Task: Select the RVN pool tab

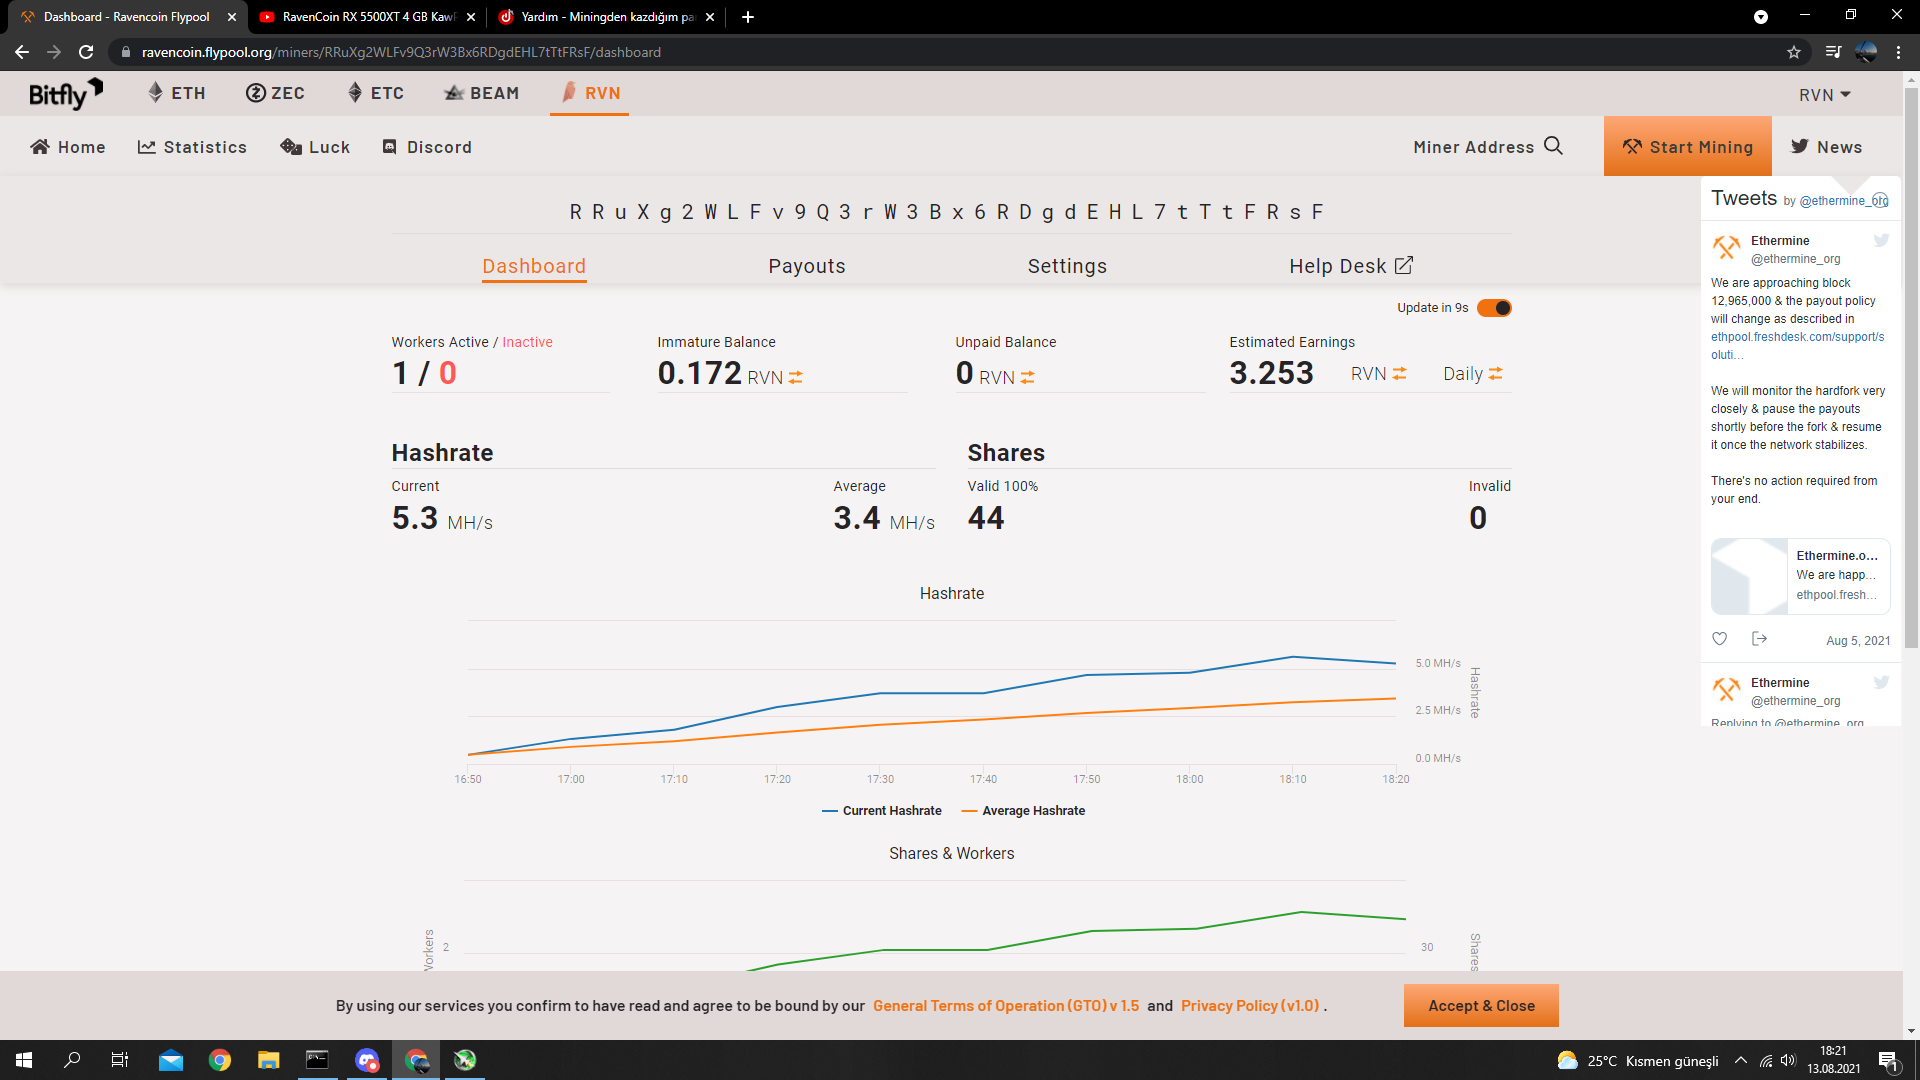Action: (x=590, y=93)
